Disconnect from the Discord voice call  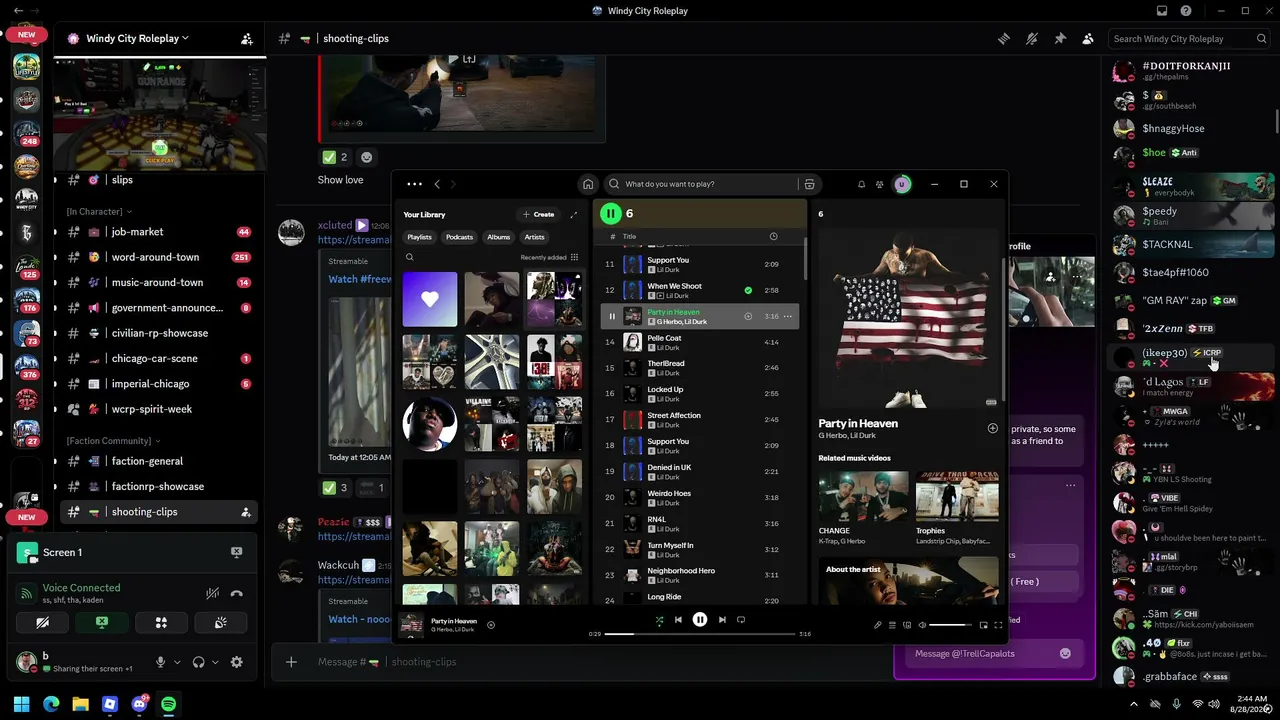point(236,593)
